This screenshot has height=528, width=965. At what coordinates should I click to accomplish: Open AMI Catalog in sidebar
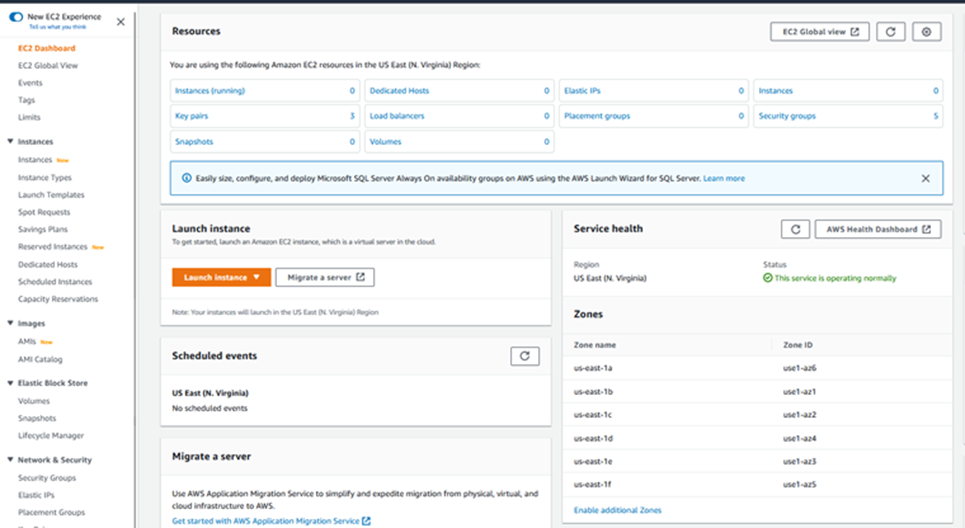pos(40,359)
